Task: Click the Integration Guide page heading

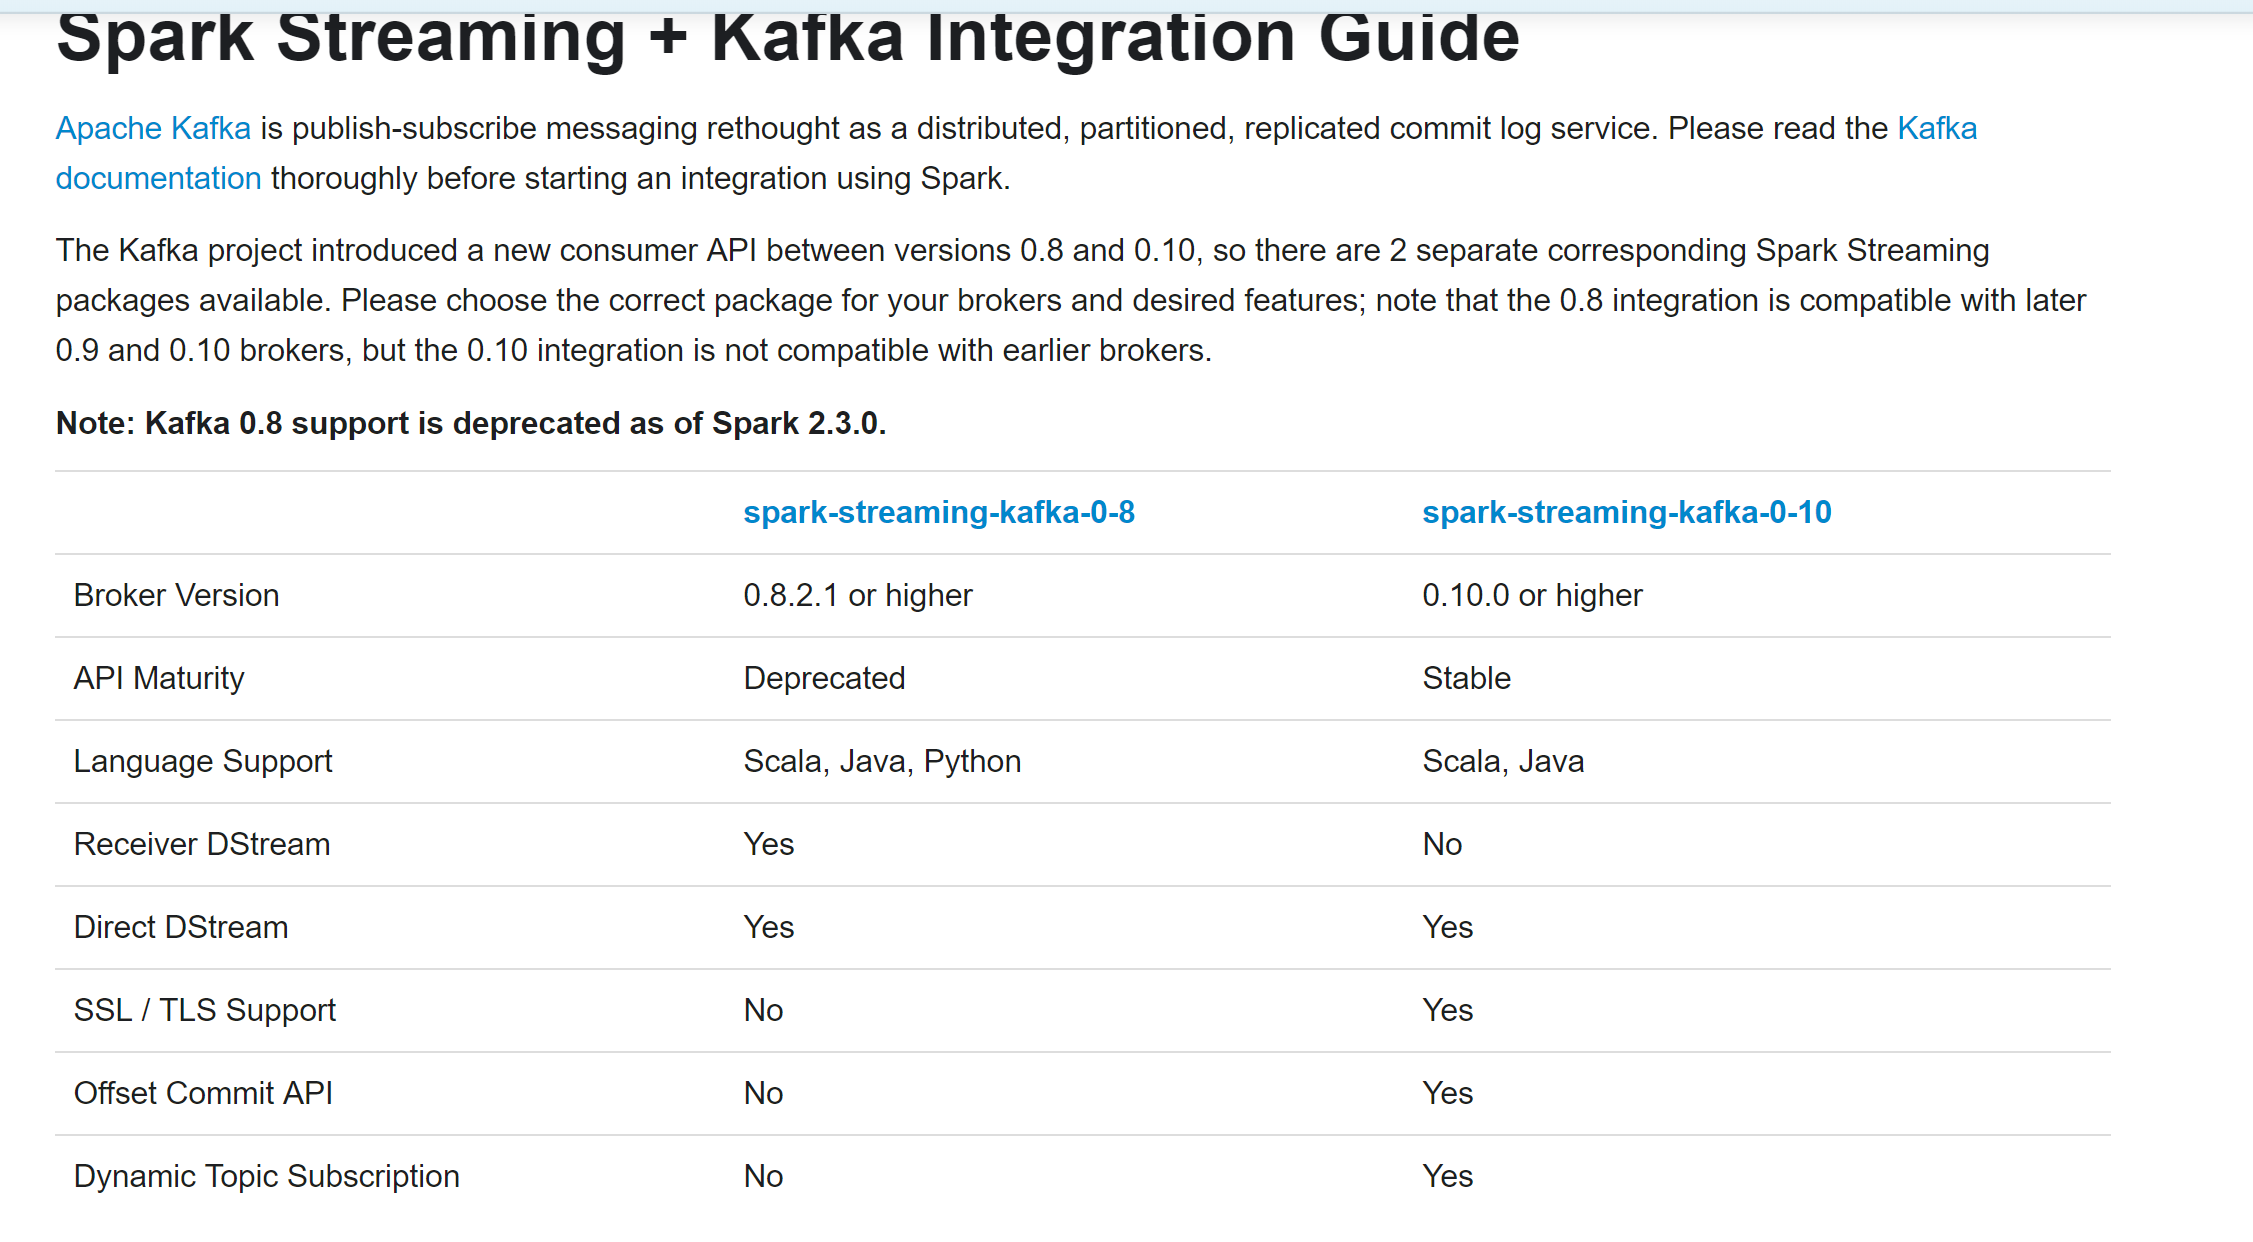Action: click(788, 38)
